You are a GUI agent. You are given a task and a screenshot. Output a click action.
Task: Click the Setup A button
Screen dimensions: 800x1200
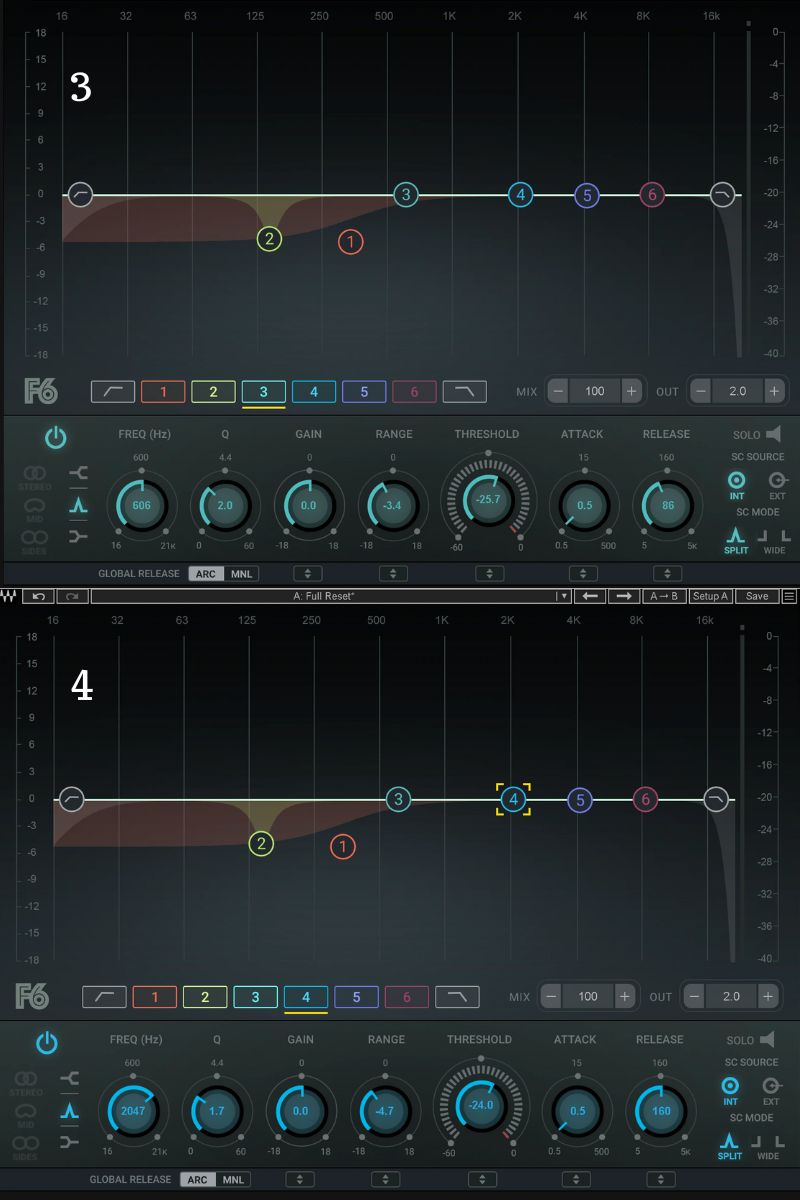pyautogui.click(x=711, y=596)
